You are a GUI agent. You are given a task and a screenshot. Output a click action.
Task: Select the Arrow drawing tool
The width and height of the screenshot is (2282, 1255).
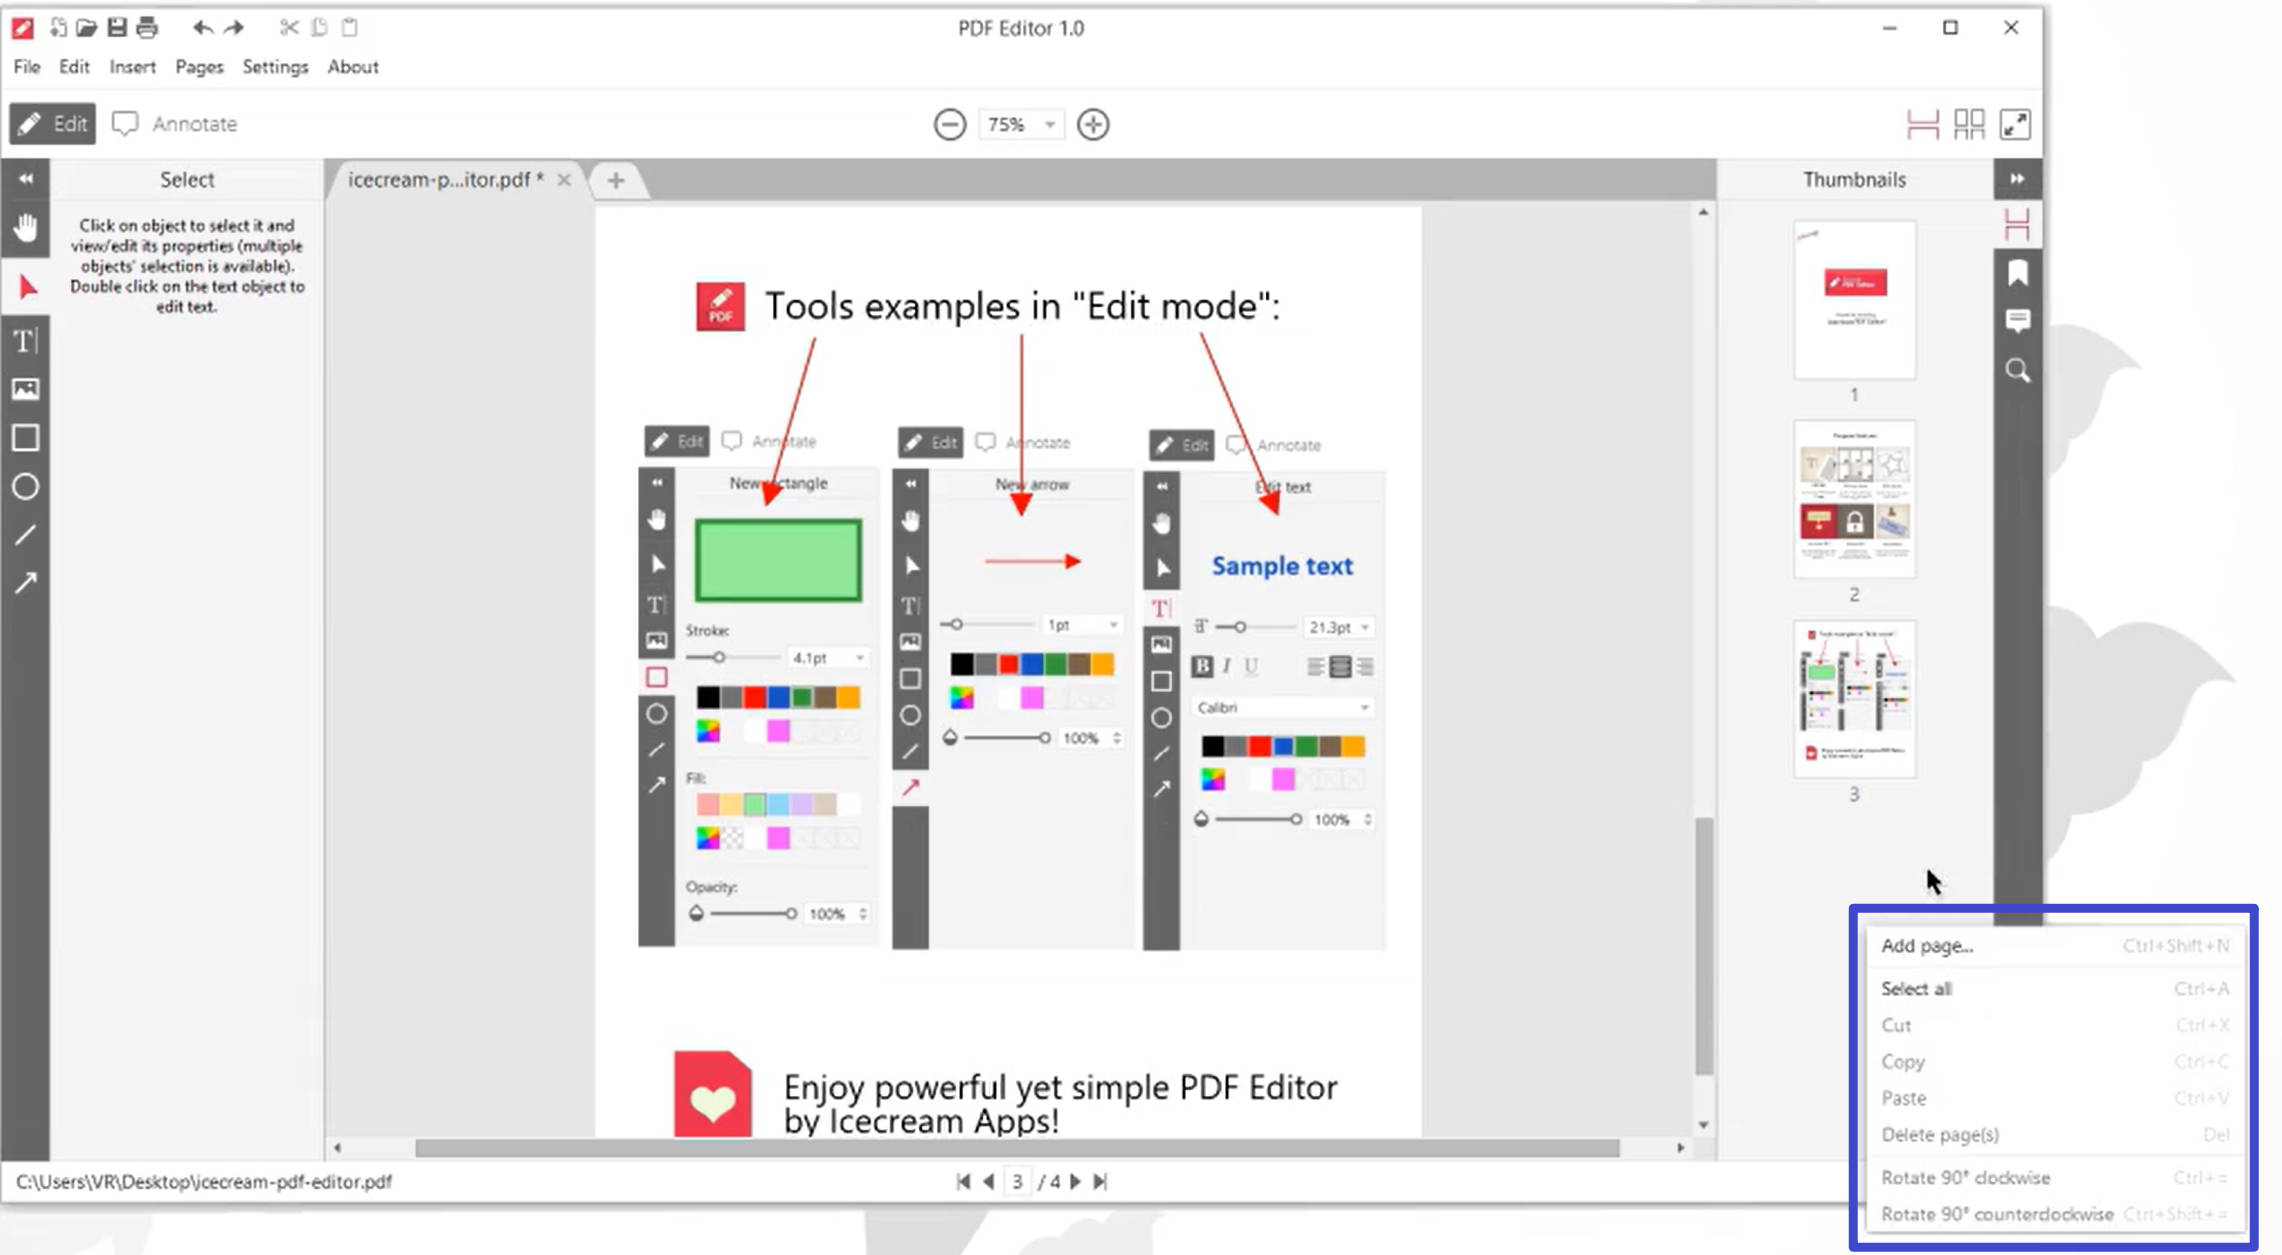pos(26,583)
